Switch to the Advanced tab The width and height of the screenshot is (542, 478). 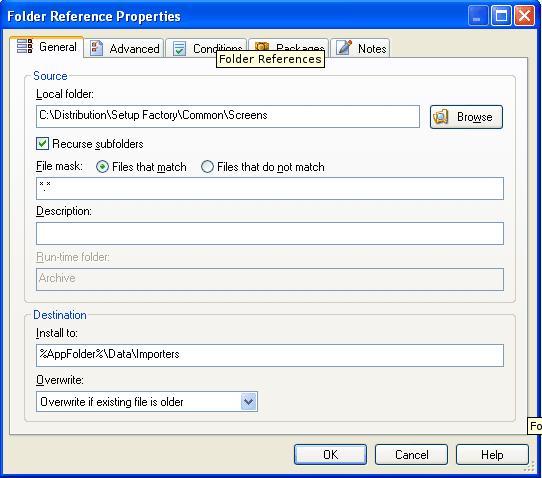[x=124, y=48]
